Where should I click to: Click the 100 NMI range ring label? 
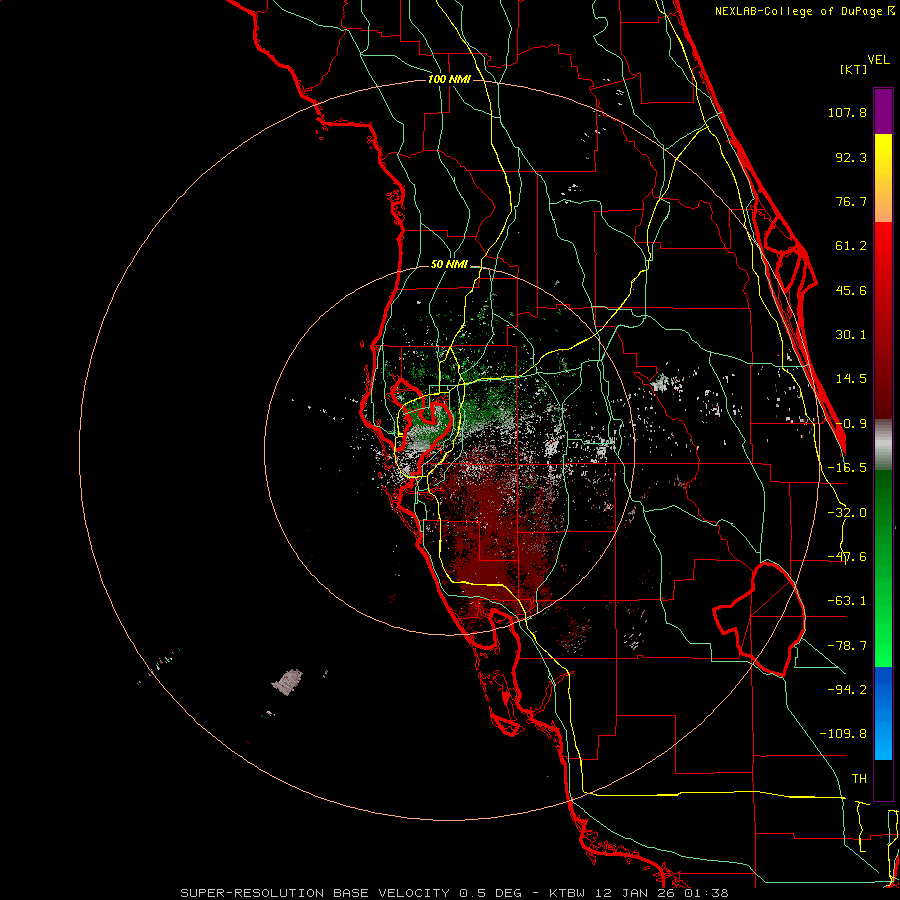click(x=449, y=79)
